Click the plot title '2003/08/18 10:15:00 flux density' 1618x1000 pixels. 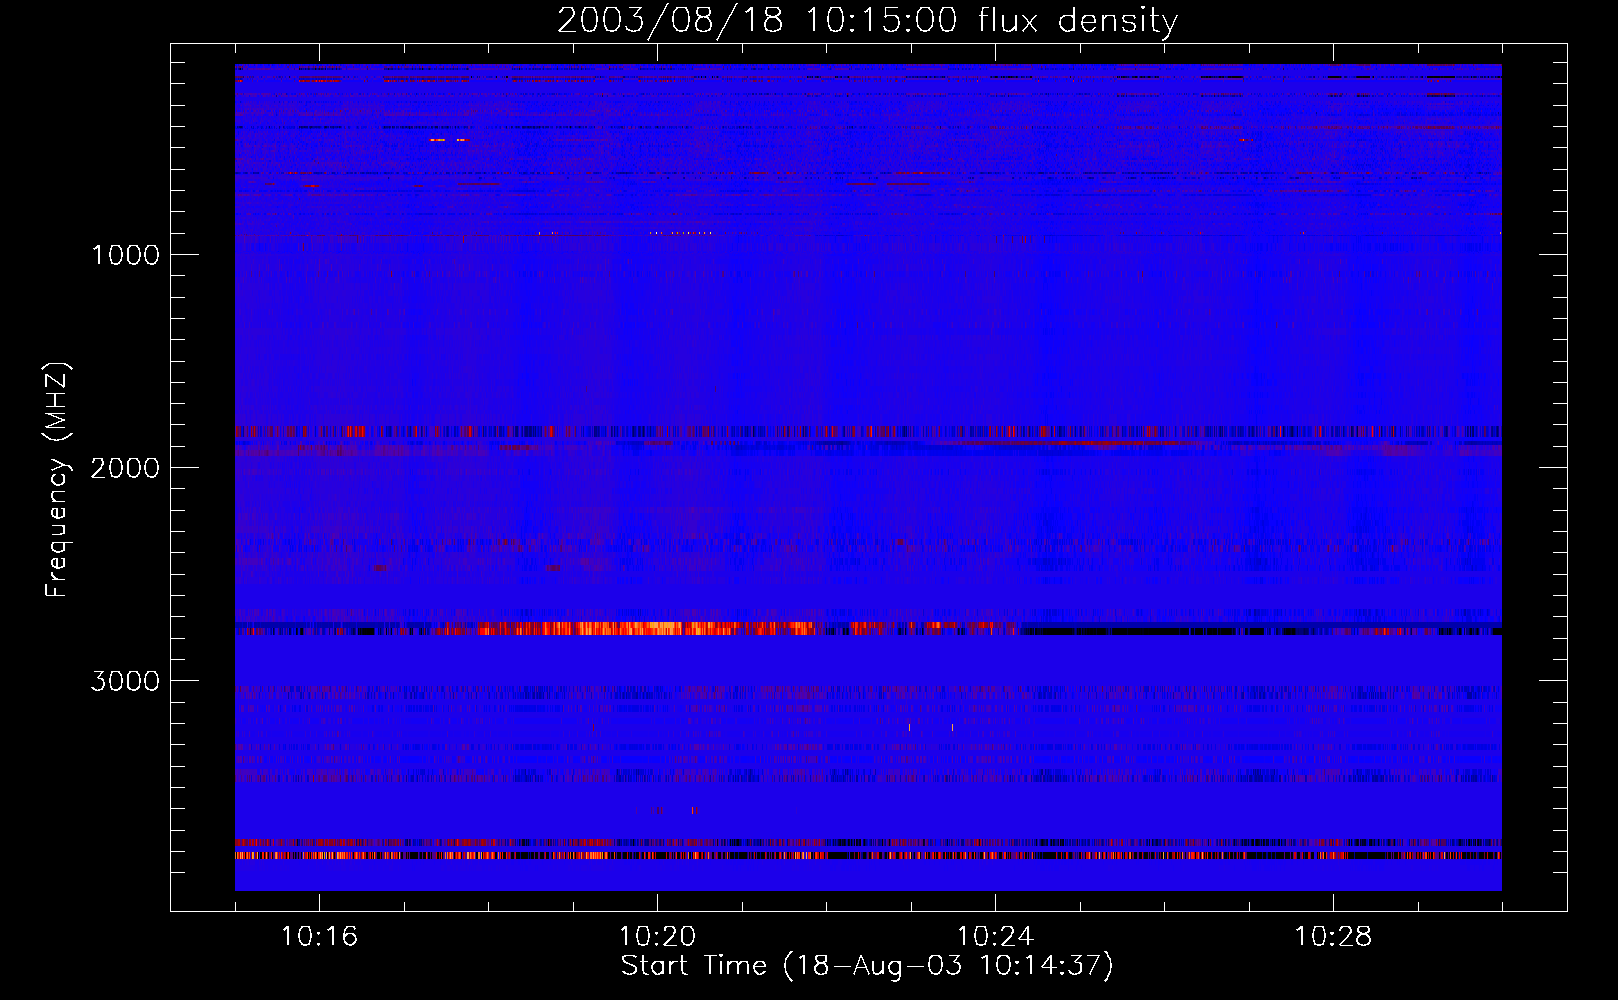(x=867, y=20)
